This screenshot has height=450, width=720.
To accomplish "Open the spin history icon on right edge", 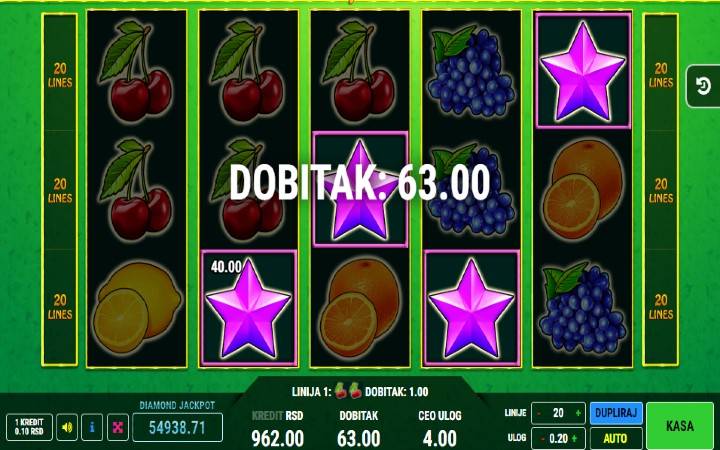I will pyautogui.click(x=703, y=86).
